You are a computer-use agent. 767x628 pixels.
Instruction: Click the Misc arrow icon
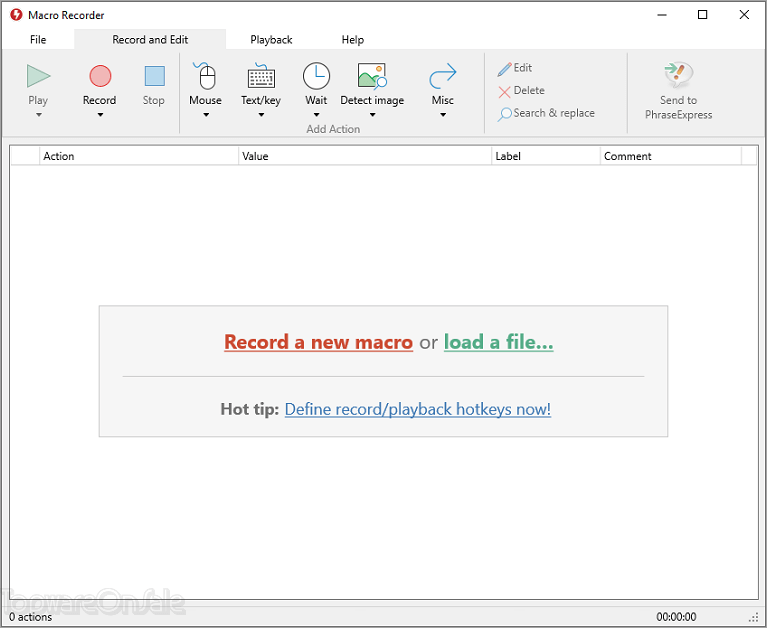pyautogui.click(x=443, y=76)
